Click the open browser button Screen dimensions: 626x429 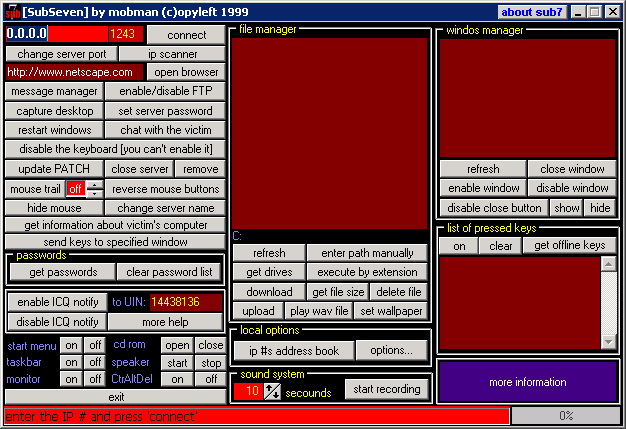click(x=184, y=72)
